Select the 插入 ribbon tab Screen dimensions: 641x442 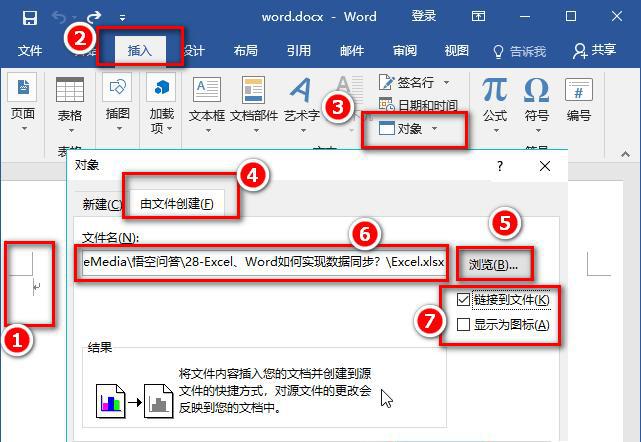(x=140, y=50)
